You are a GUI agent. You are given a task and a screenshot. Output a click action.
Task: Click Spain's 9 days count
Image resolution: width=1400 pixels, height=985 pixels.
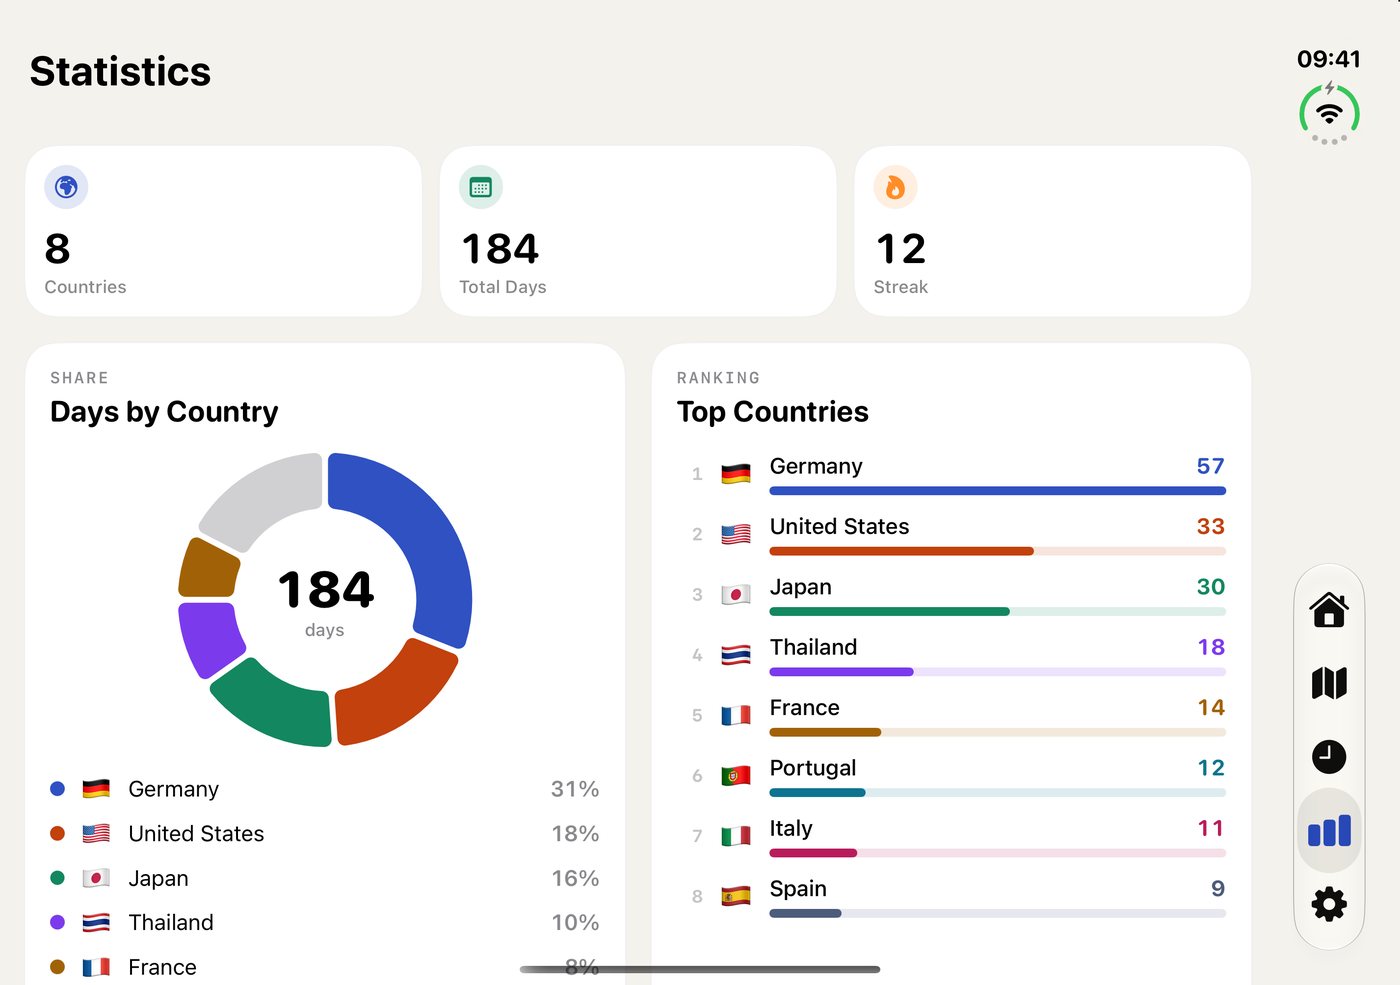tap(1218, 888)
